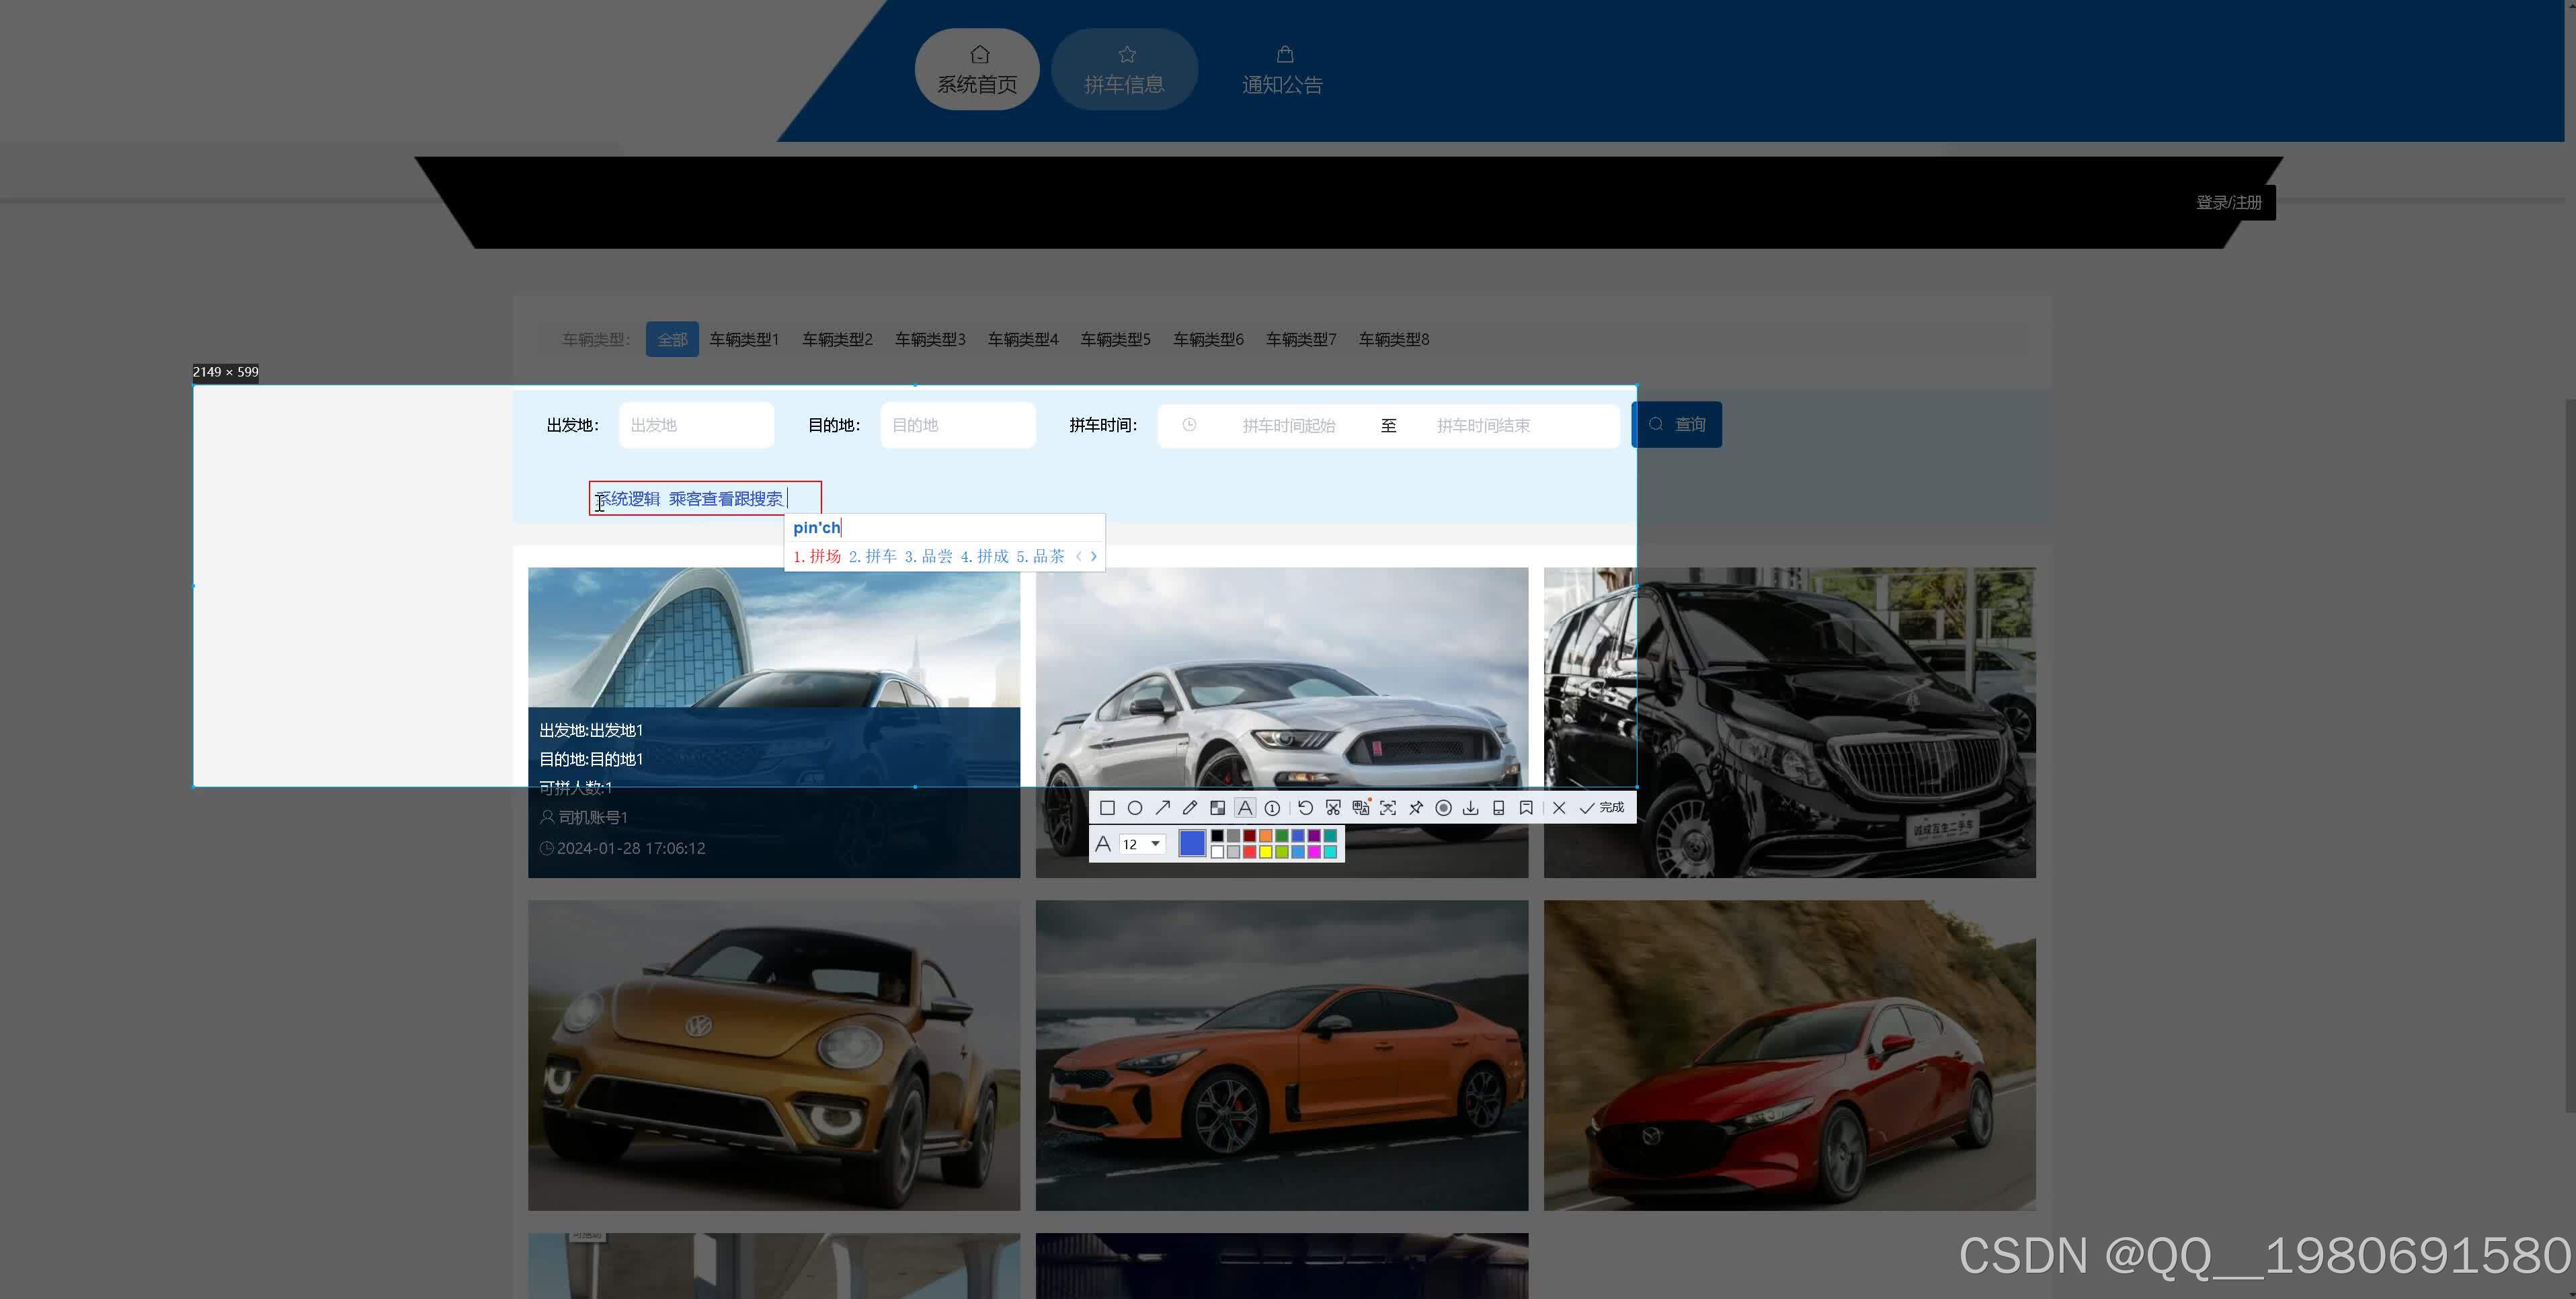Viewport: 2576px width, 1299px height.
Task: Click the download save icon
Action: [1471, 808]
